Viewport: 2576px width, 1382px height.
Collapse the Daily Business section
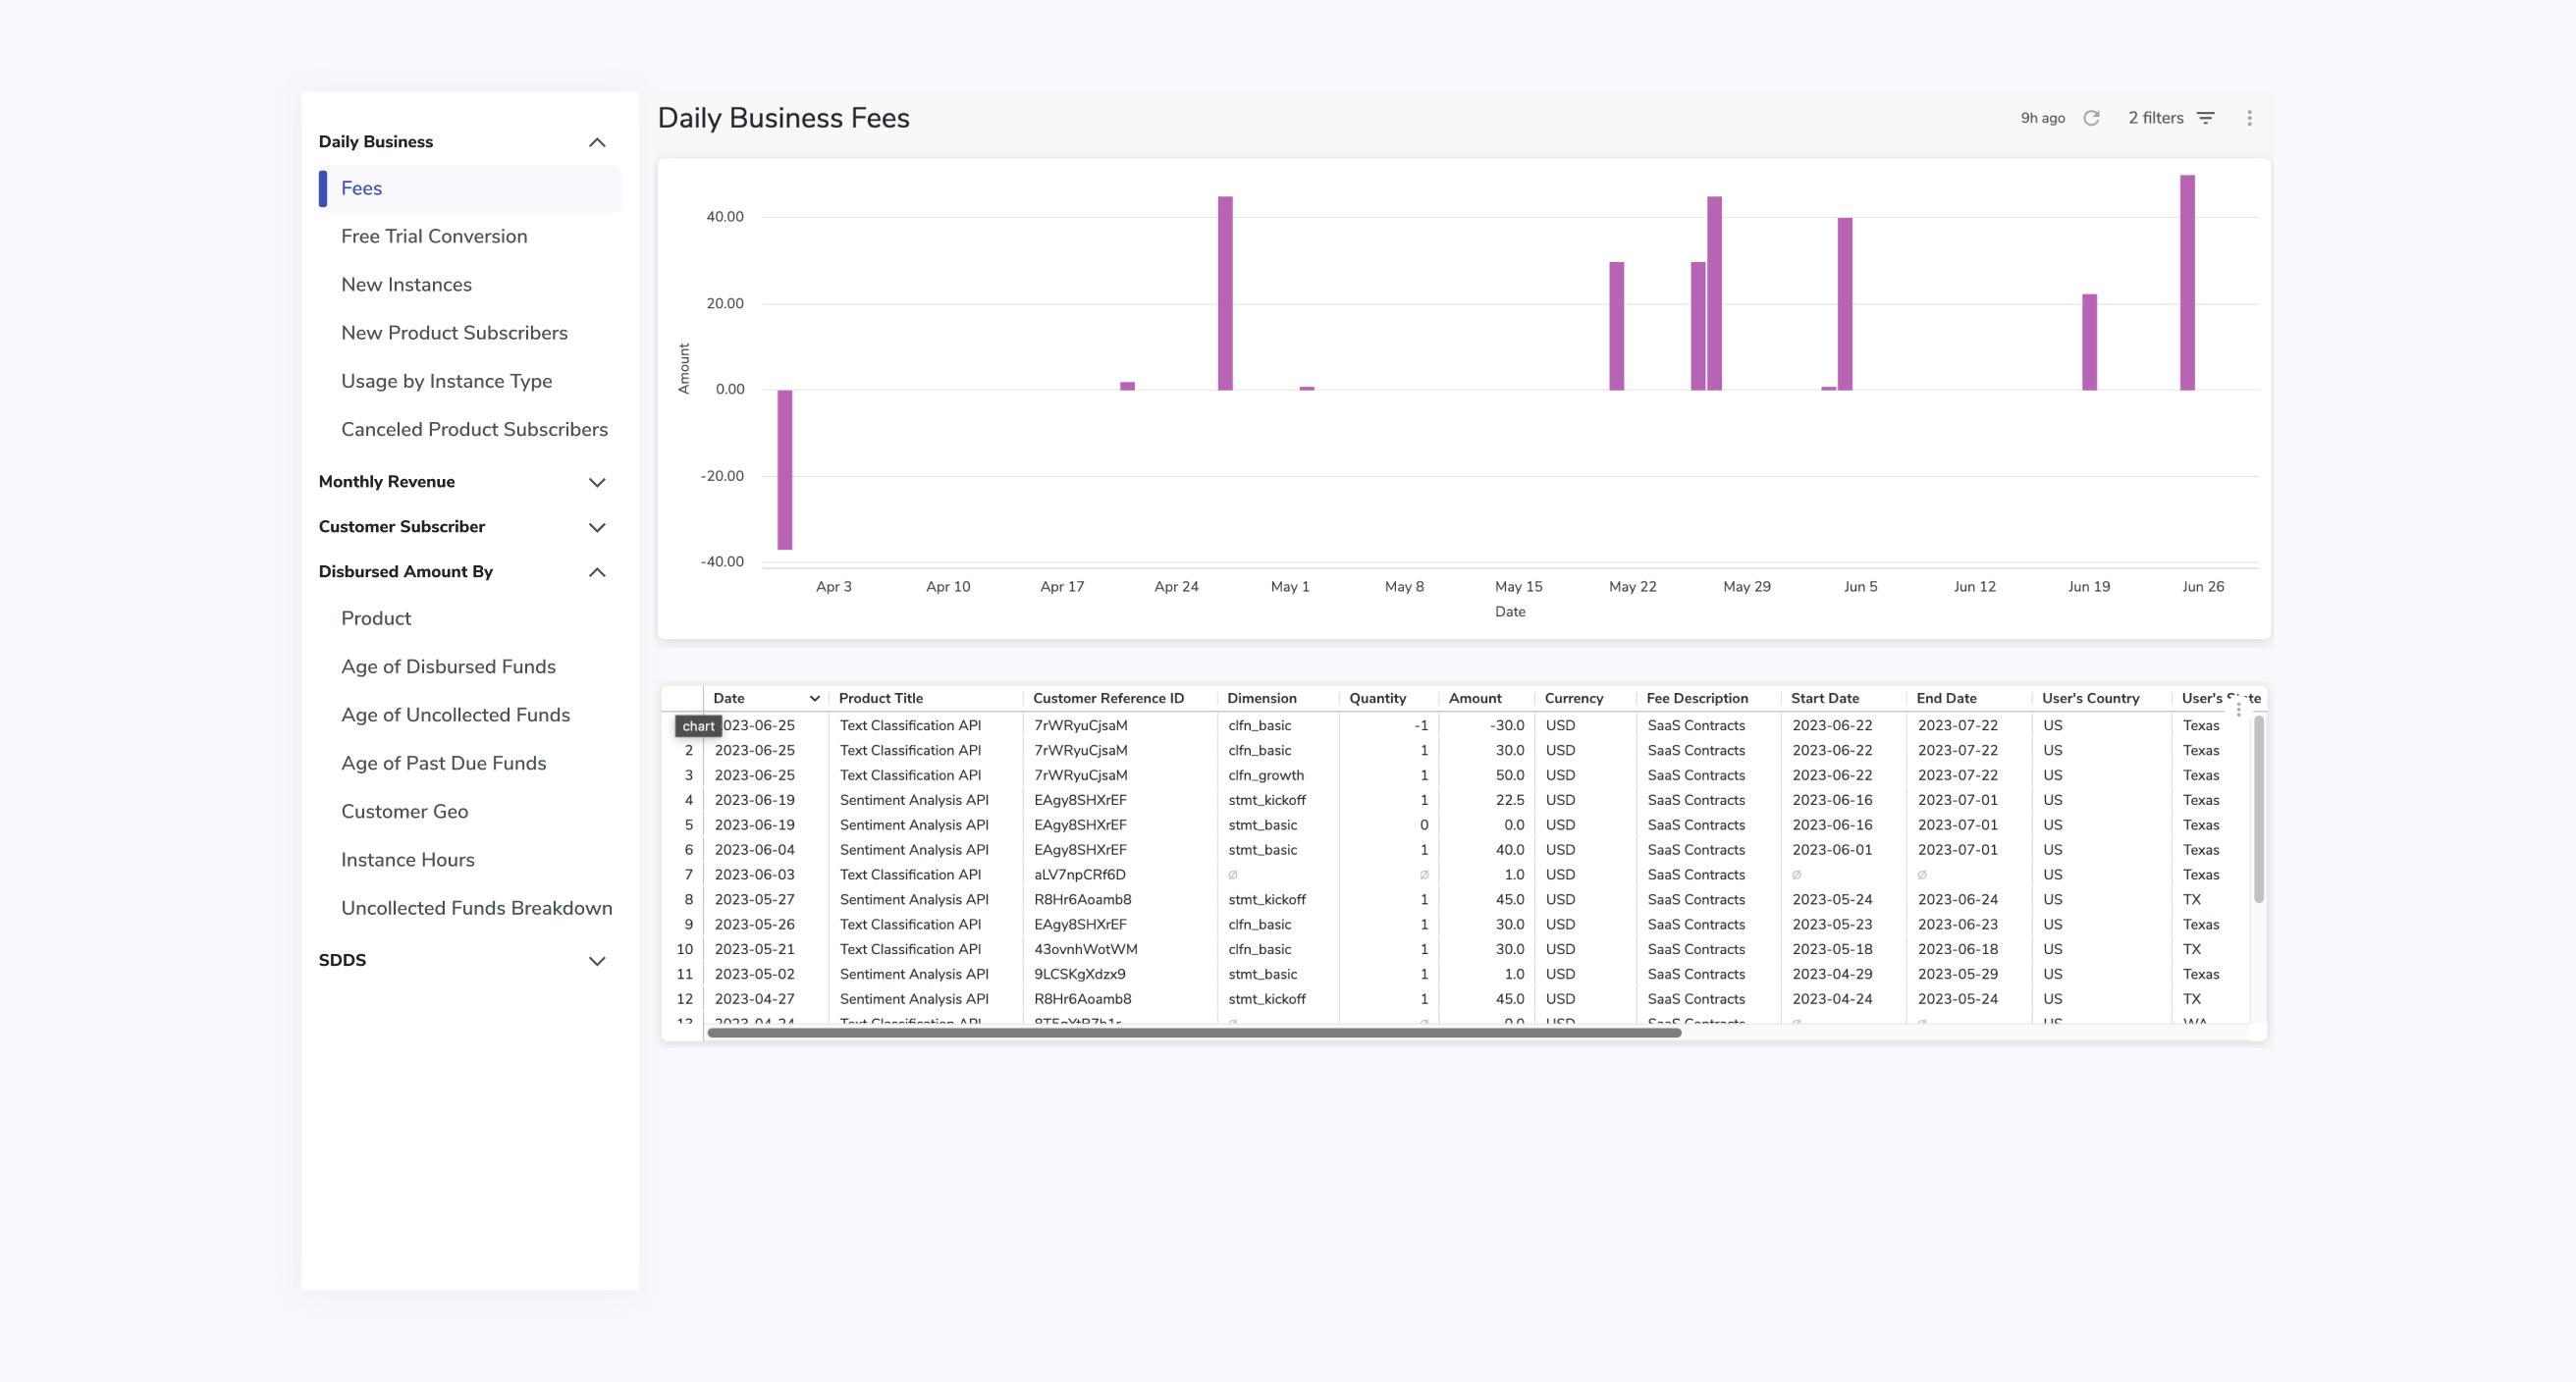coord(597,142)
